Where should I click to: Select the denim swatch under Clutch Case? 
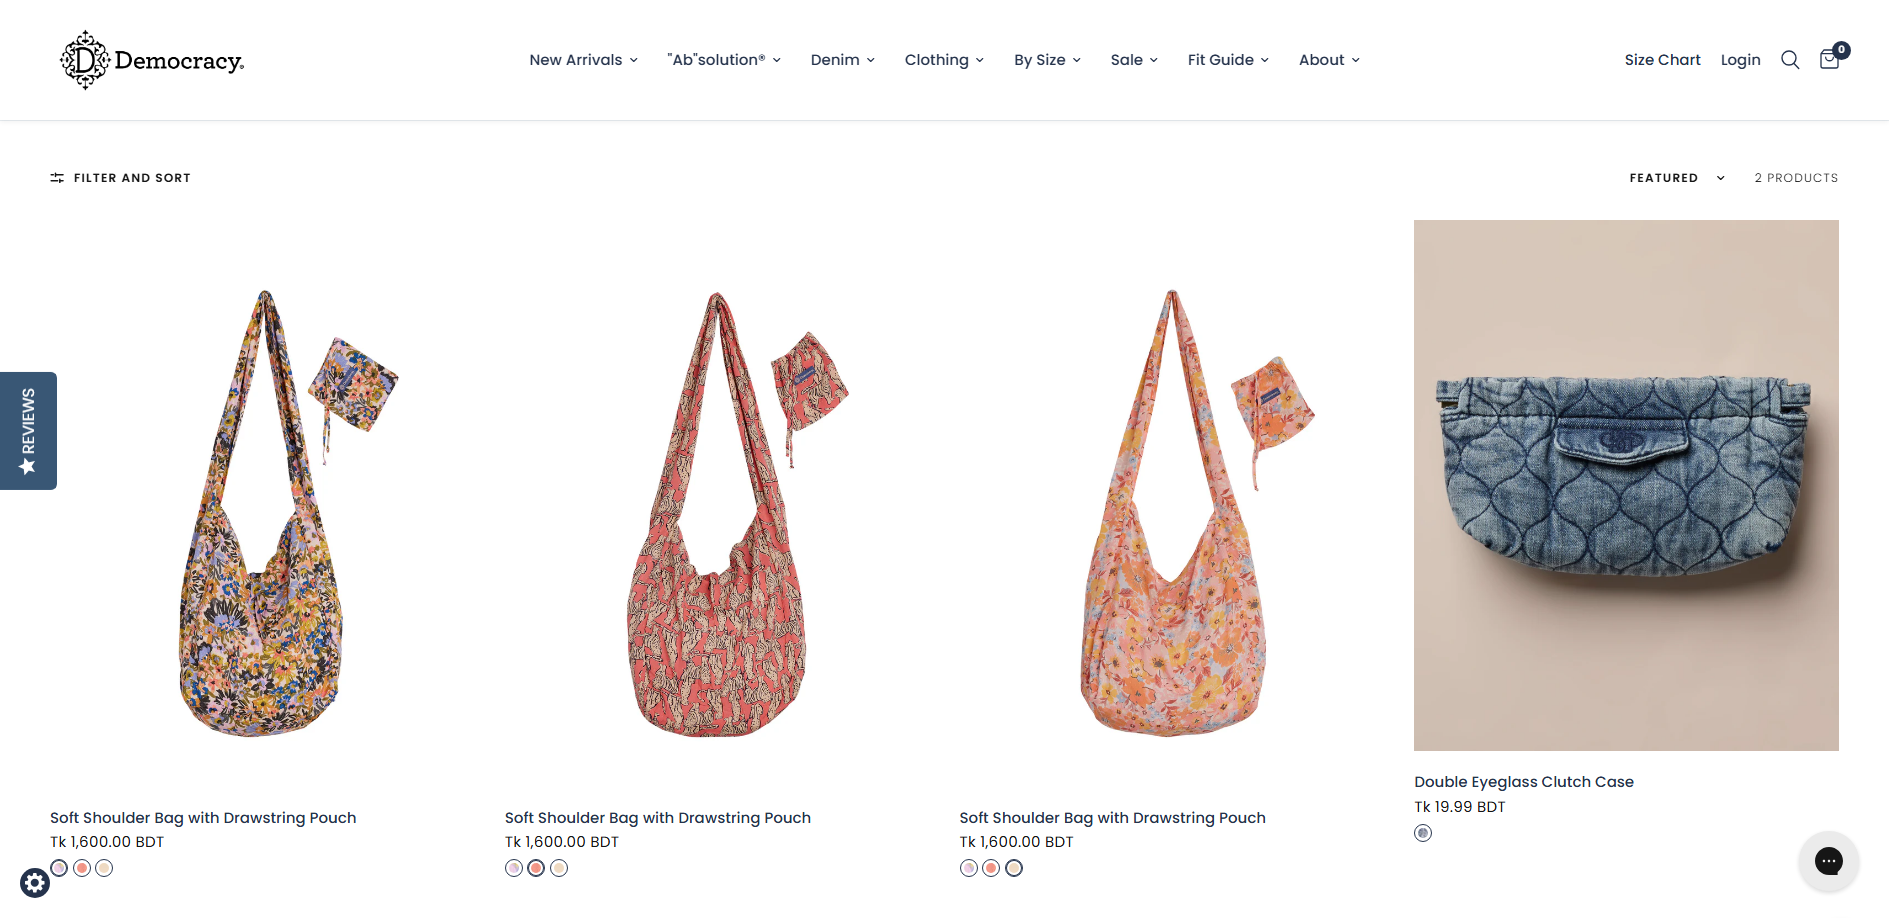click(x=1423, y=833)
